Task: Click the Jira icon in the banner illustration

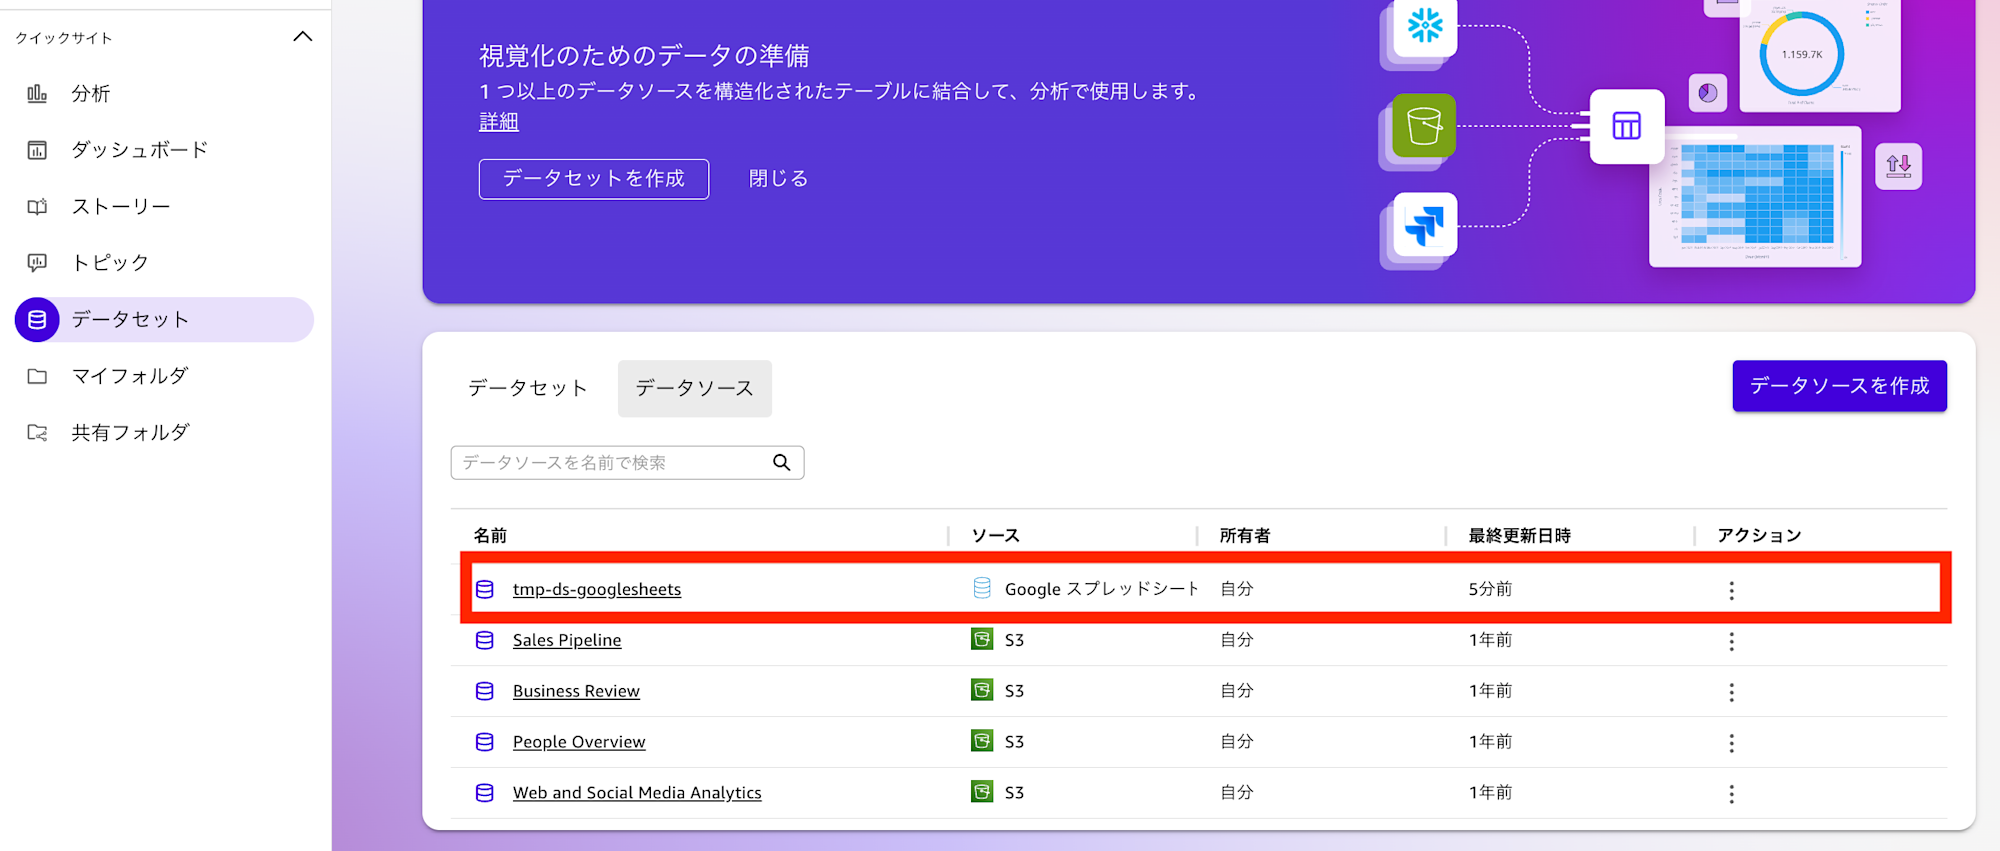Action: coord(1425,225)
